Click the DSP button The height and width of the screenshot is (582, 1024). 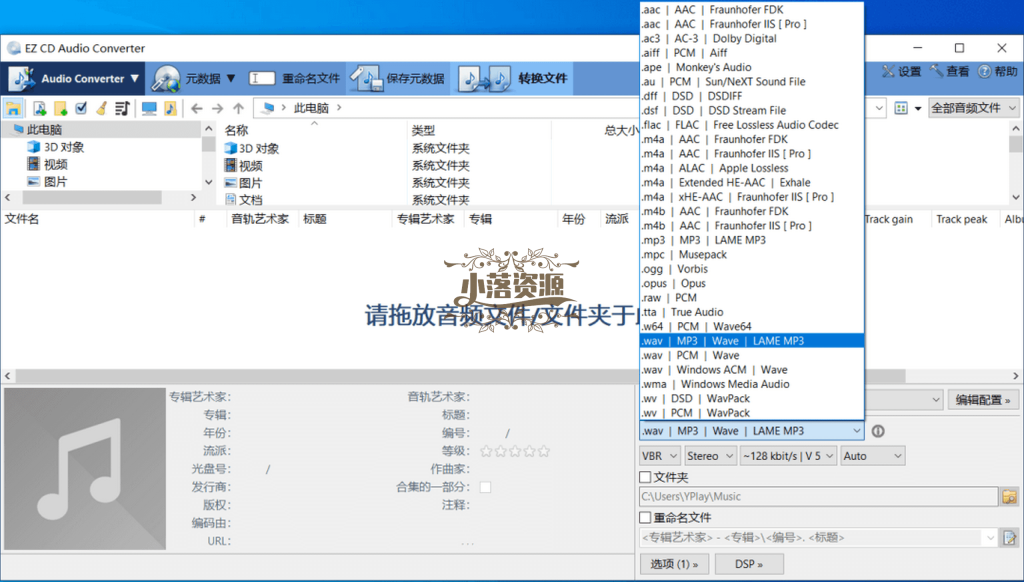click(749, 564)
